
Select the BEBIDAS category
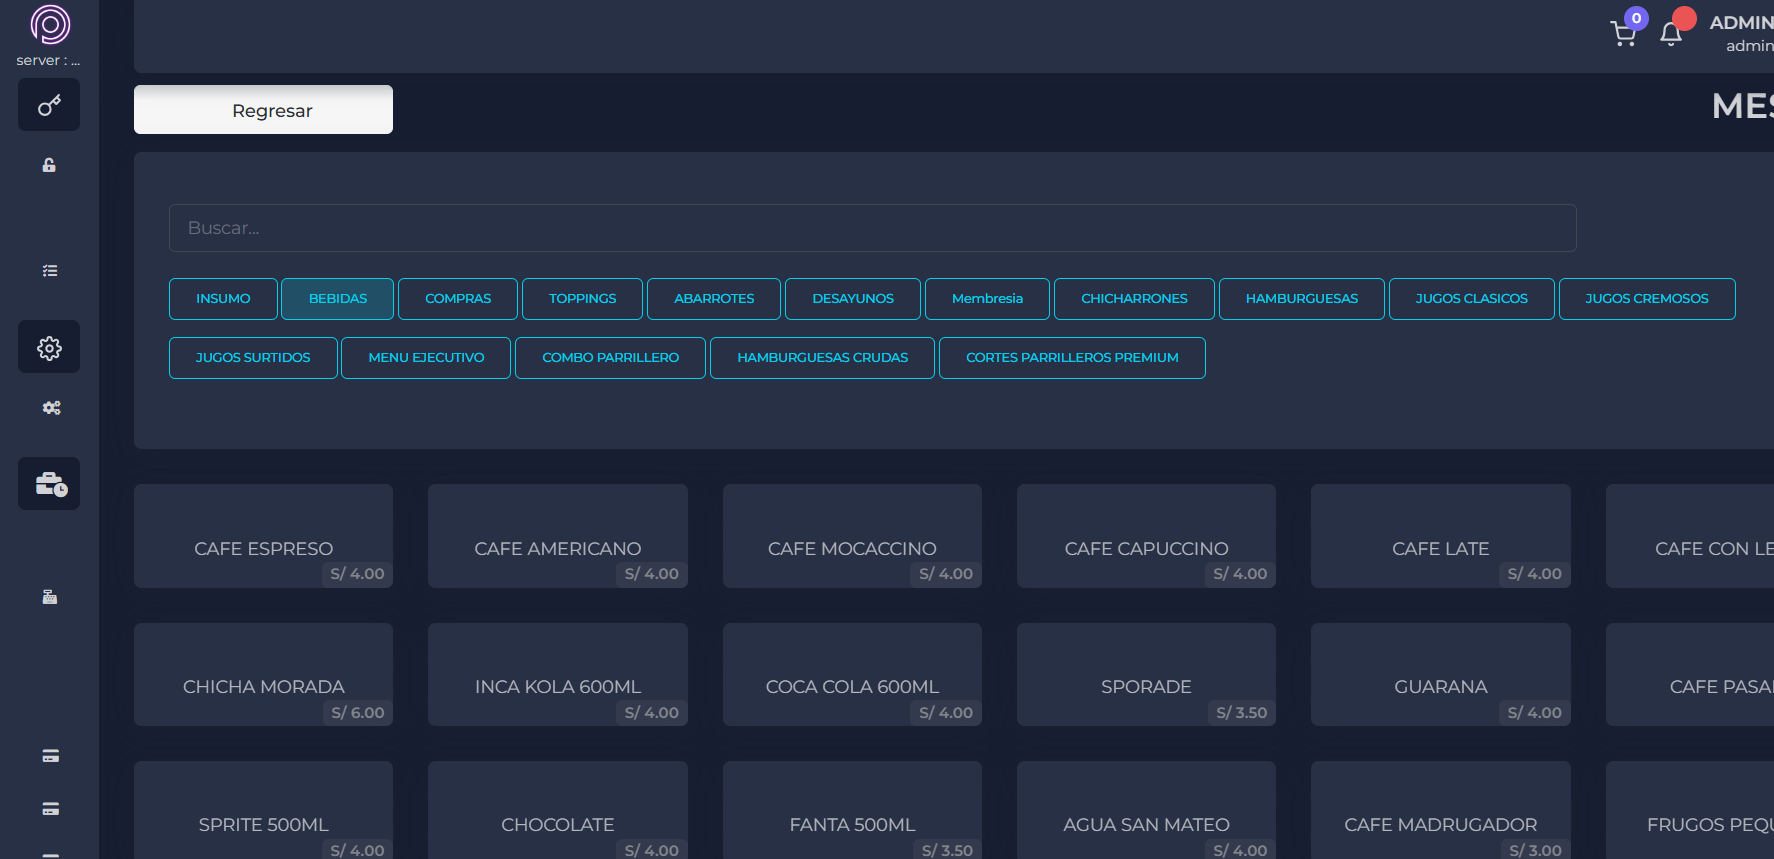(x=338, y=299)
